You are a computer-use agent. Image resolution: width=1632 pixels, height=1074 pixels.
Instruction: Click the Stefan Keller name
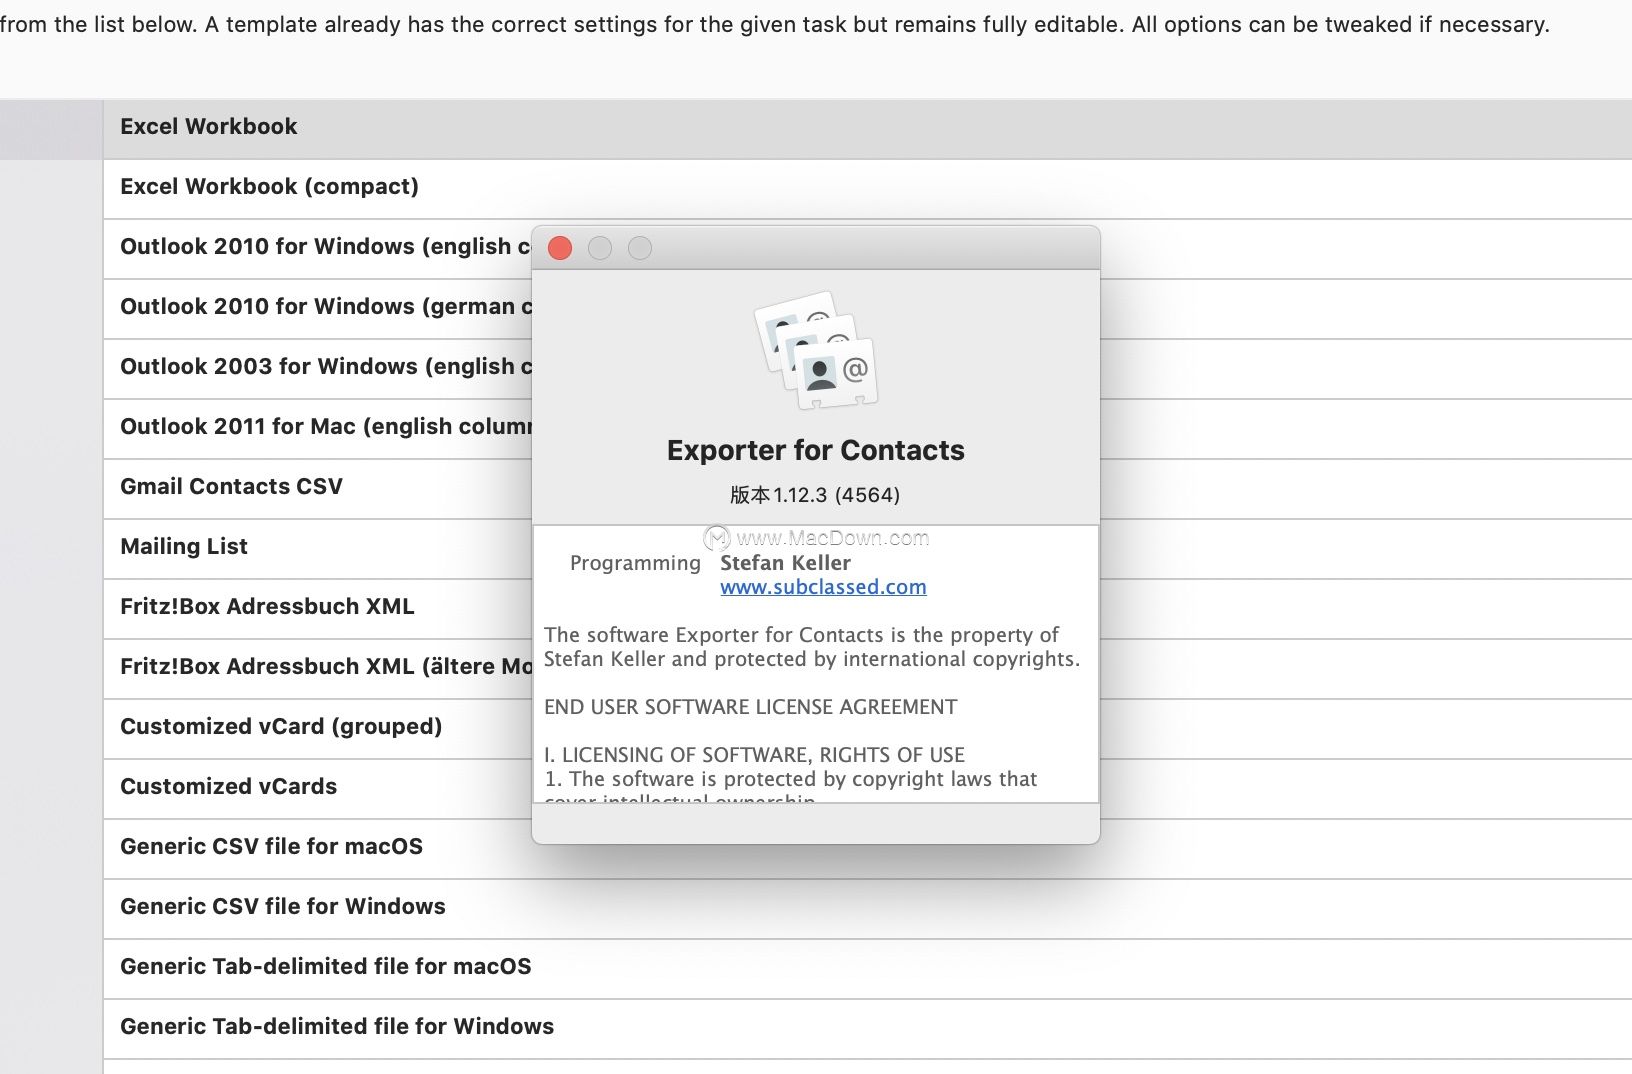click(785, 563)
